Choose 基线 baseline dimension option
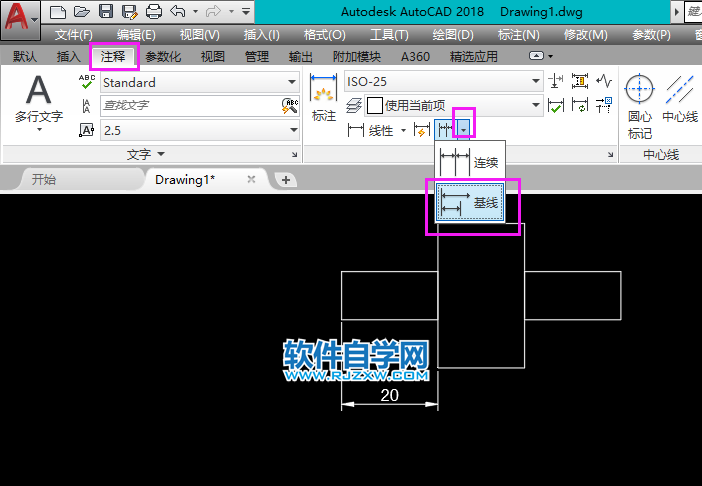Image resolution: width=702 pixels, height=486 pixels. tap(470, 202)
